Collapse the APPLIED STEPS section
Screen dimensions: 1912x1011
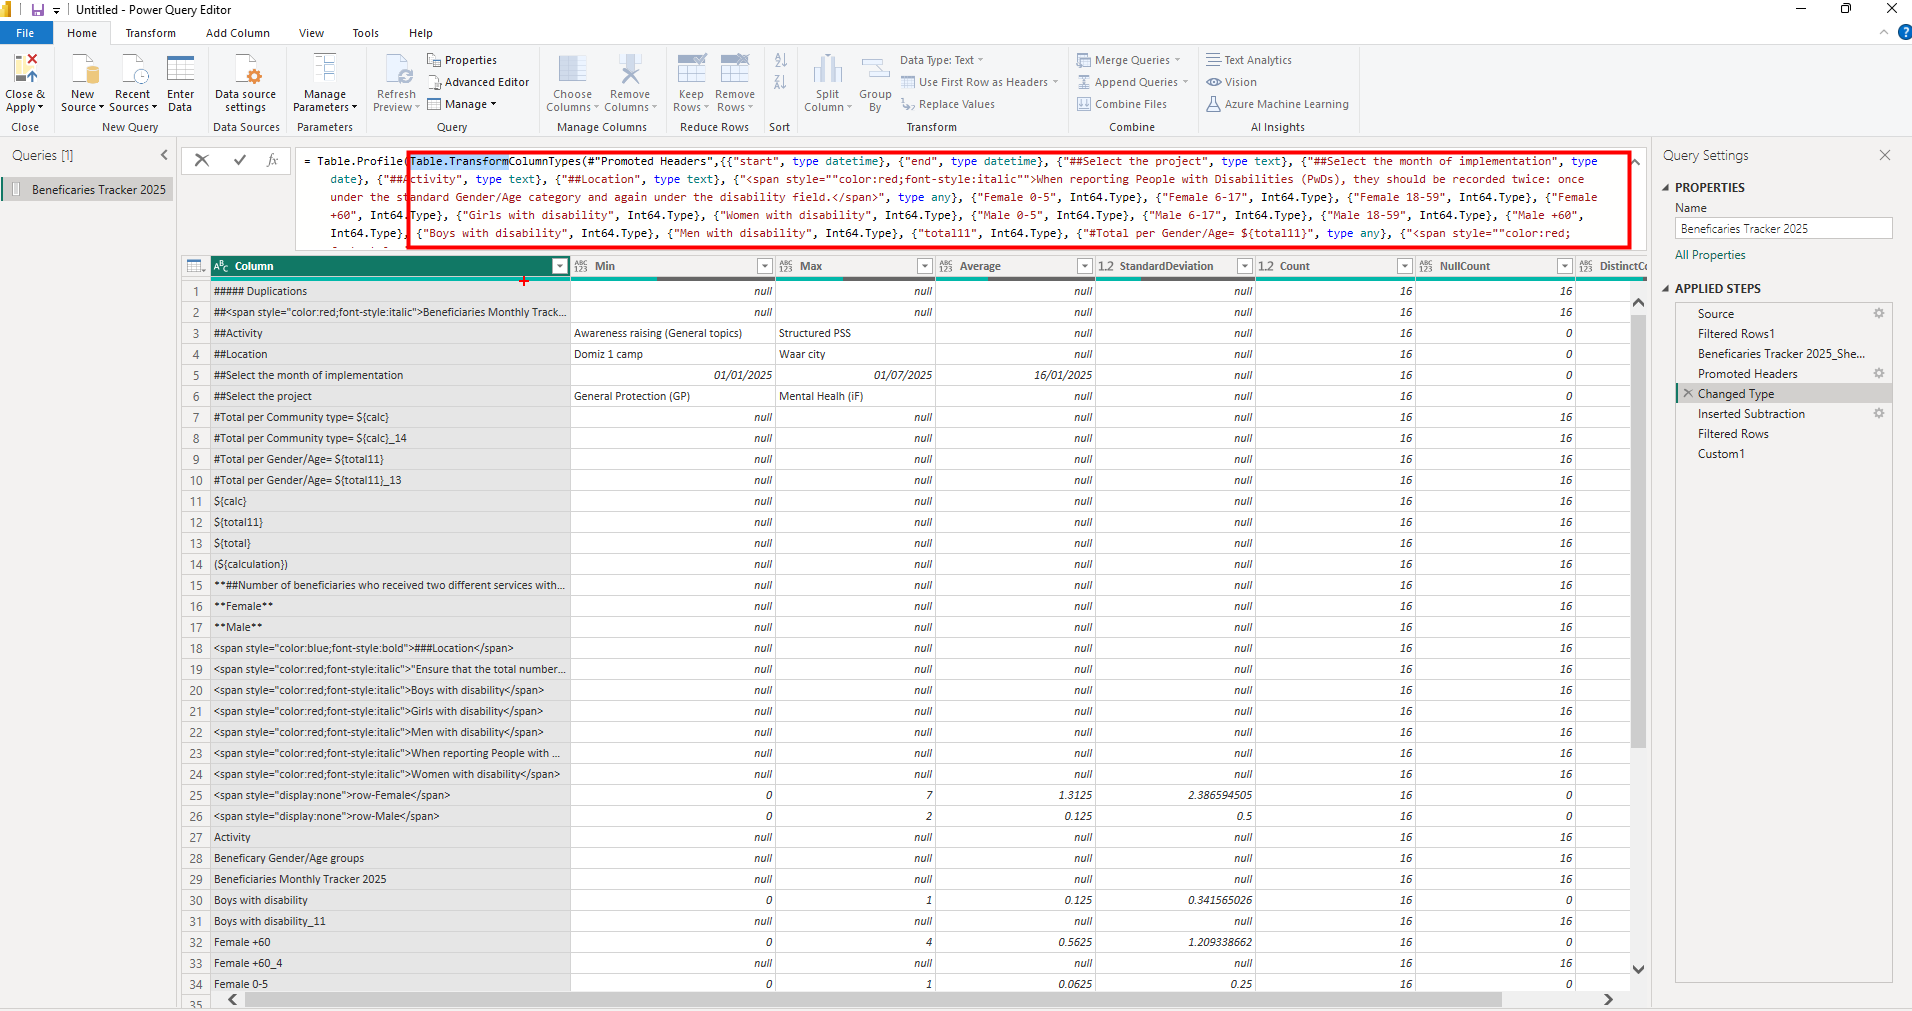(x=1666, y=289)
